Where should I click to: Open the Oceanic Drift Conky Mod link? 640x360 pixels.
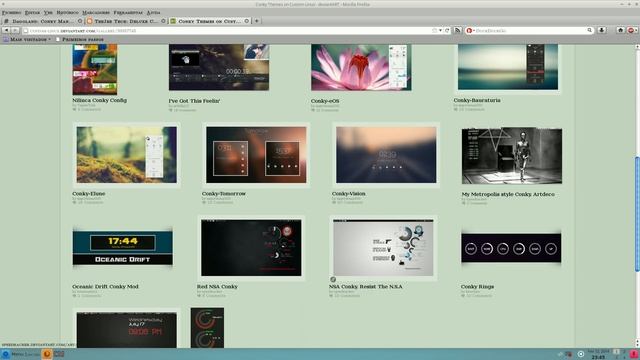(105, 287)
